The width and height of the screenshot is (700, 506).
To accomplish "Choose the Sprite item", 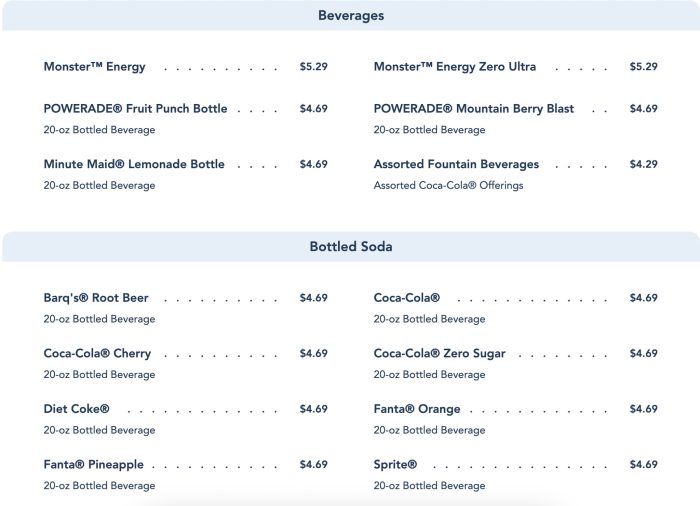I will [395, 465].
